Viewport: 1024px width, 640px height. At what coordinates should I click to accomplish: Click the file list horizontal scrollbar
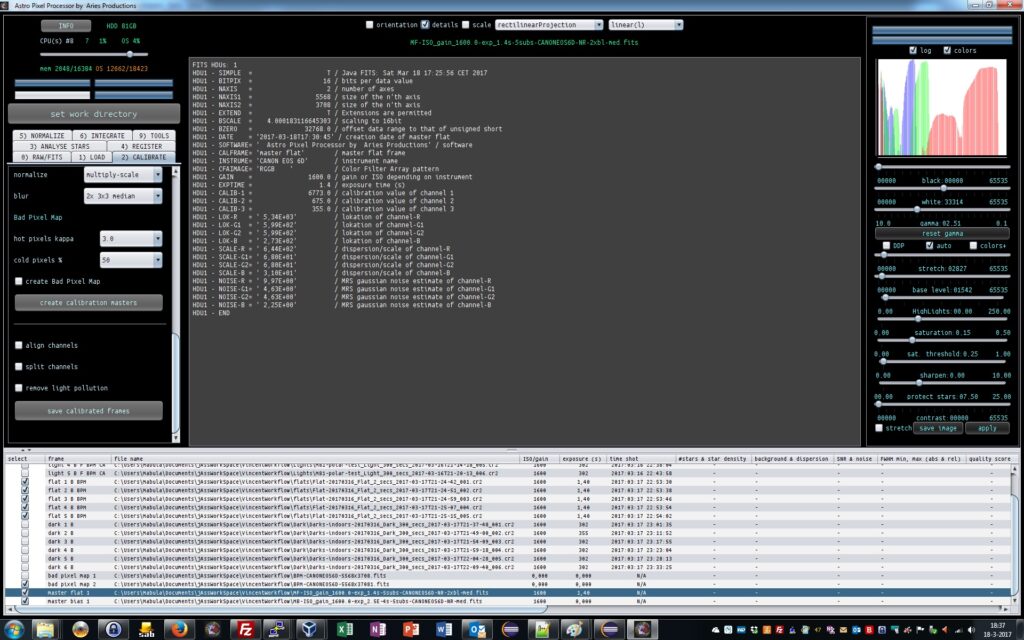tap(281, 609)
